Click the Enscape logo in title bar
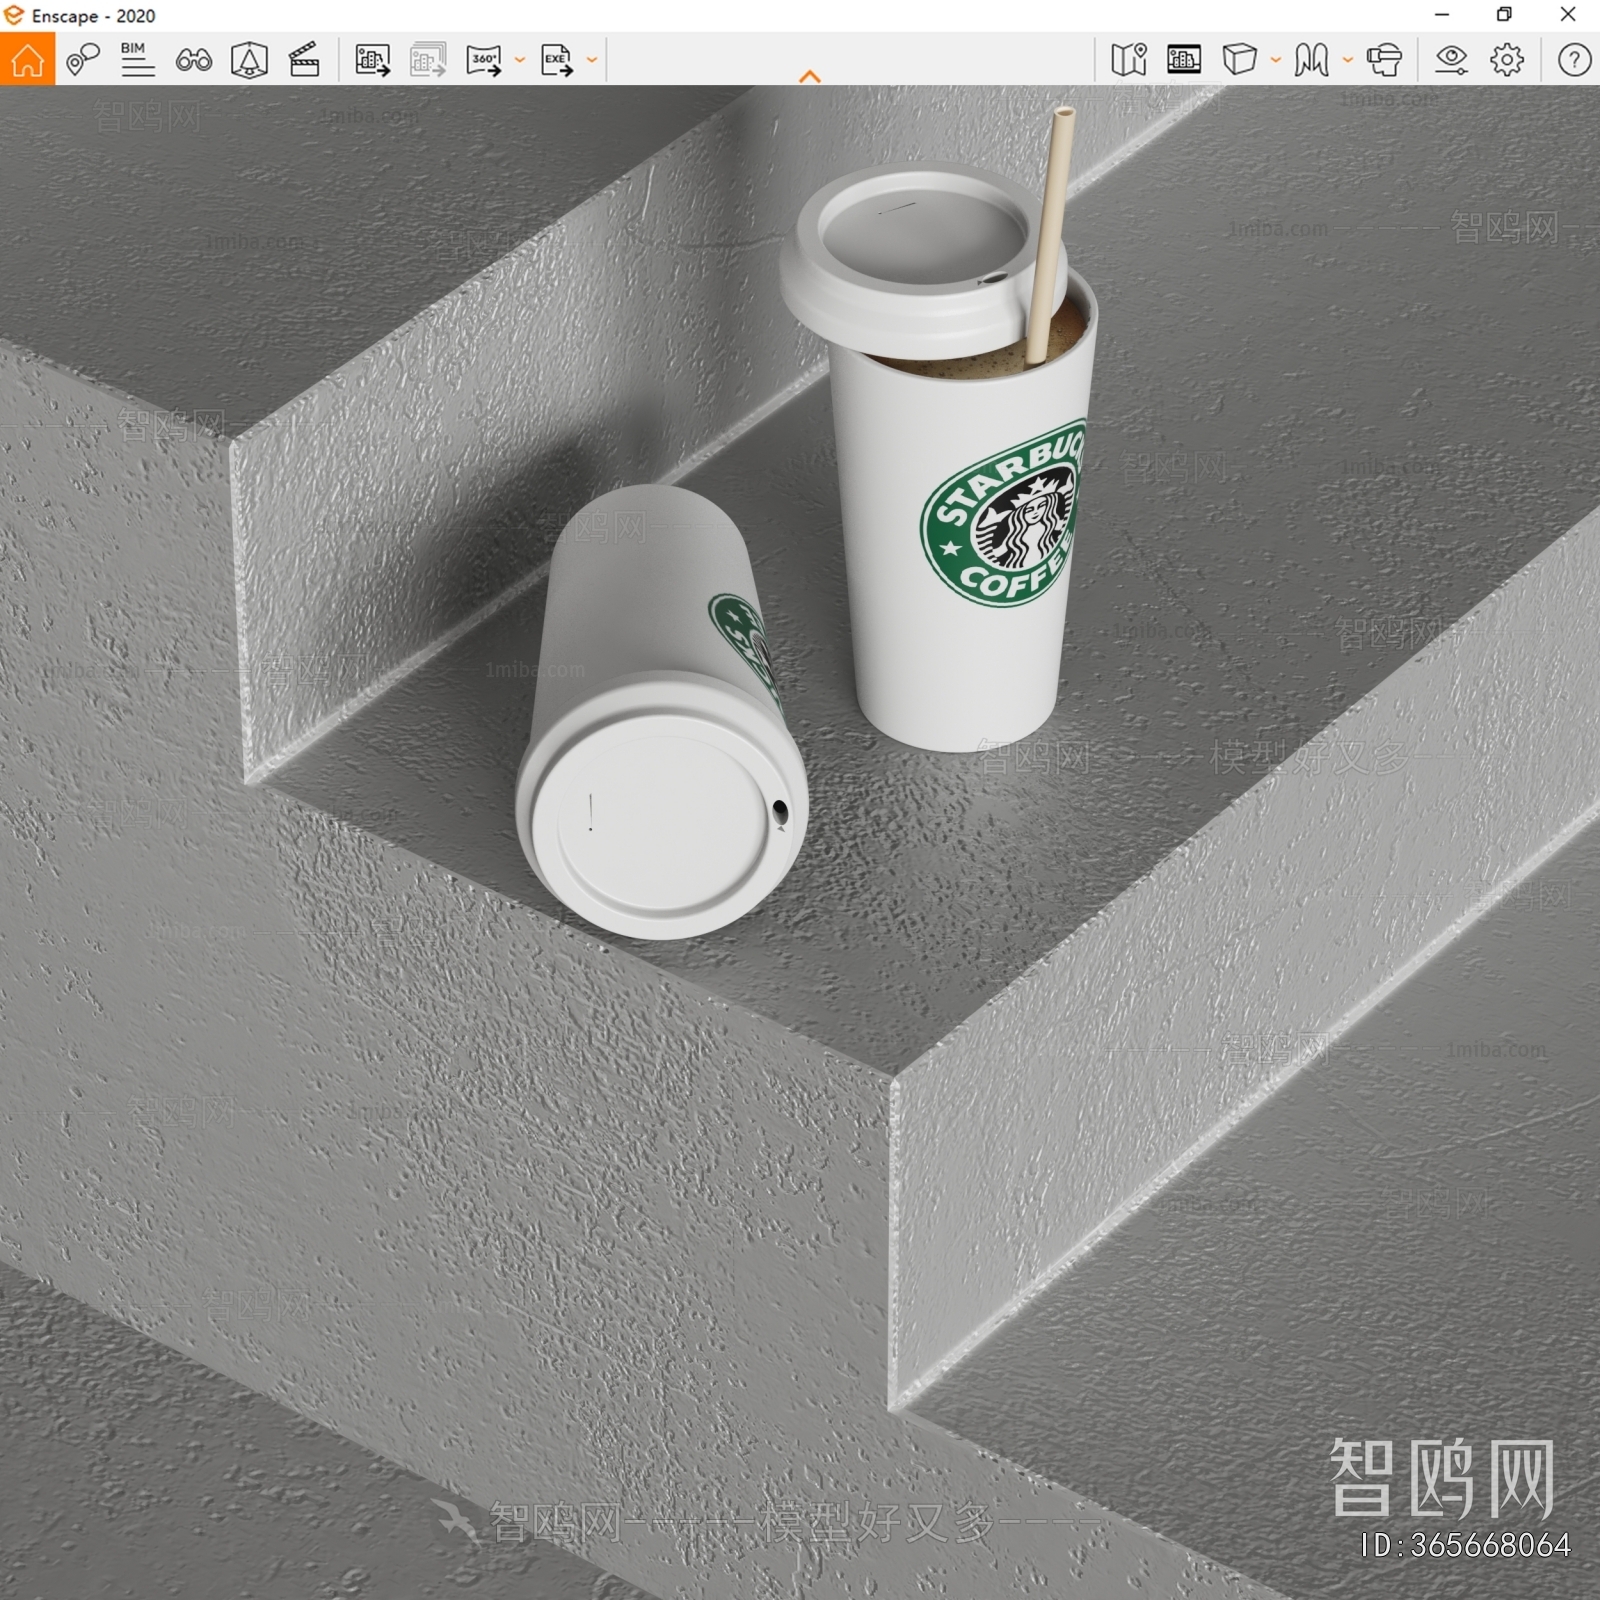Viewport: 1600px width, 1600px height. [14, 15]
